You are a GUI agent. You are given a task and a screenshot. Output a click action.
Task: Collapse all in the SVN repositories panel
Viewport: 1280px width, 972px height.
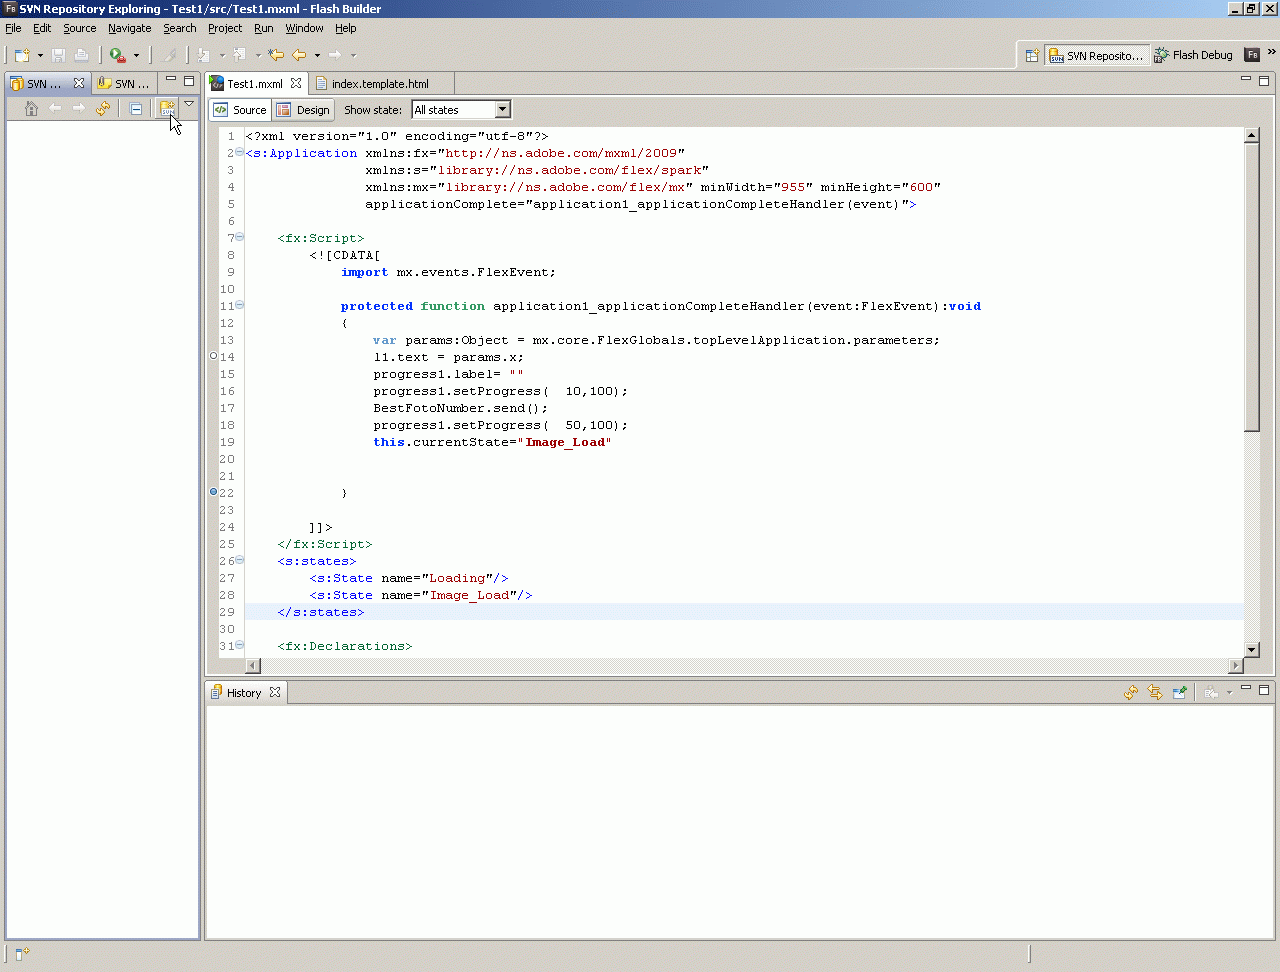(136, 108)
